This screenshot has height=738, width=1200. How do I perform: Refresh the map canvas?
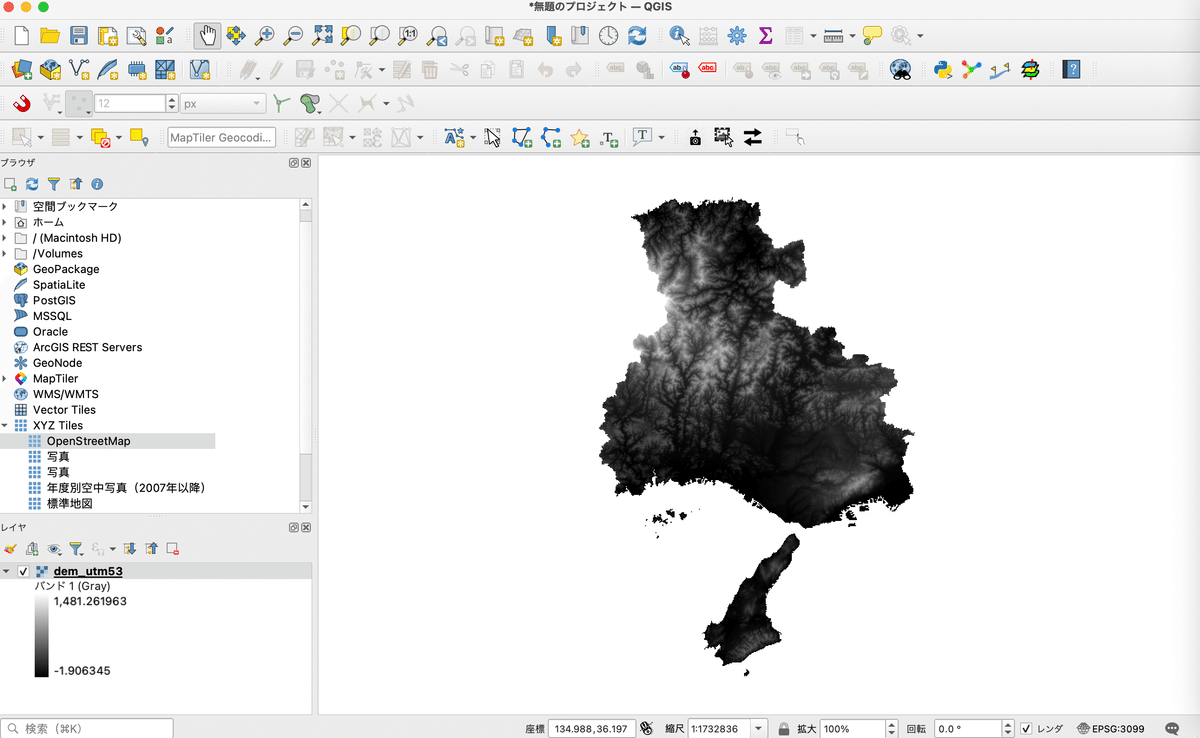[639, 35]
